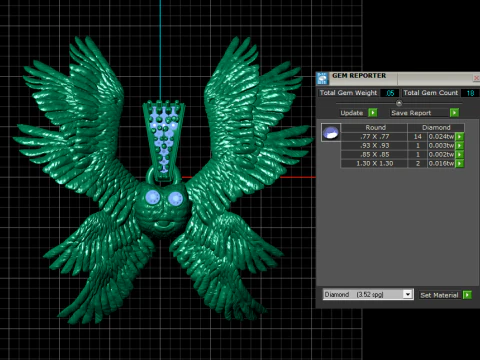Image resolution: width=480 pixels, height=360 pixels.
Task: Click the Save Report button label
Action: pos(411,113)
